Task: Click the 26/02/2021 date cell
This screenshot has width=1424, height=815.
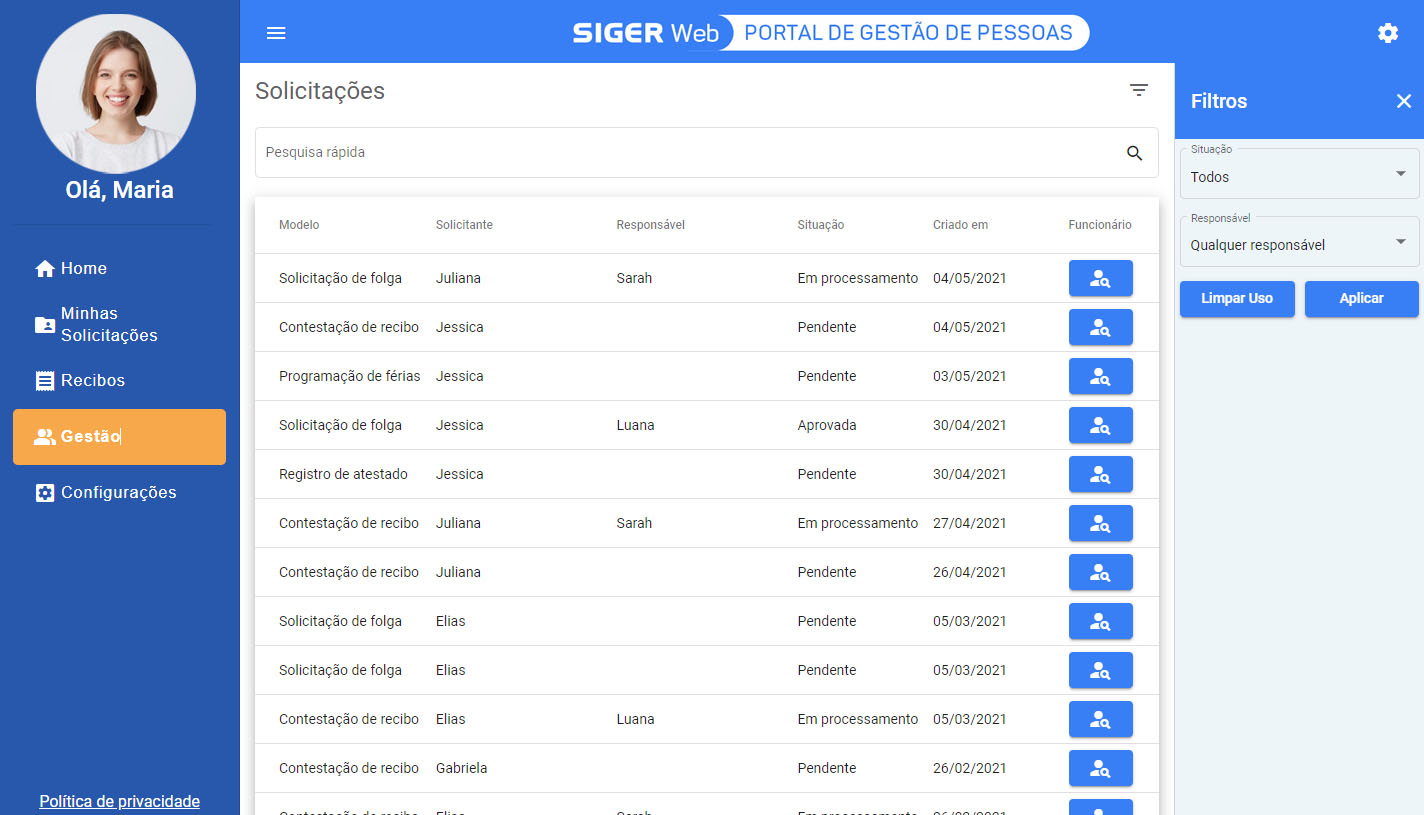Action: pyautogui.click(x=970, y=768)
